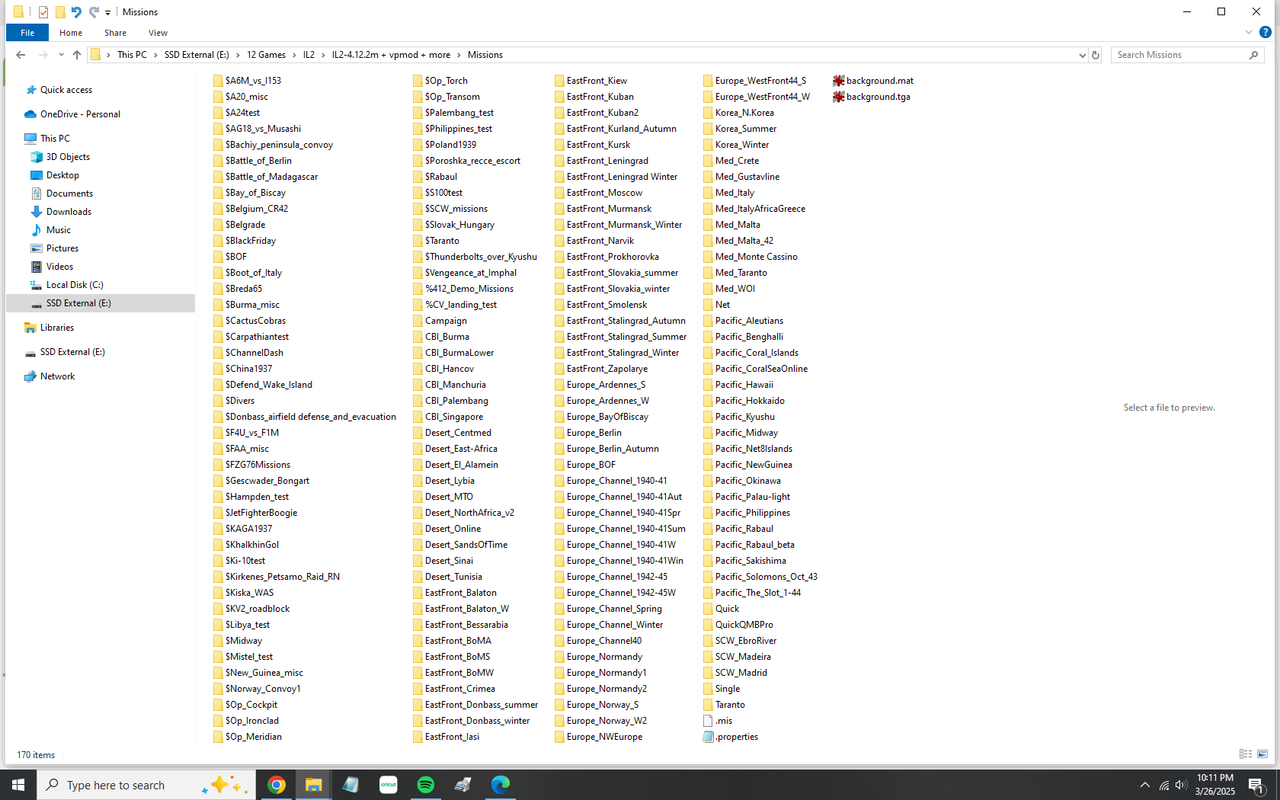This screenshot has width=1280, height=800.
Task: Open Properties via its Quick Access Toolbar icon
Action: (43, 11)
